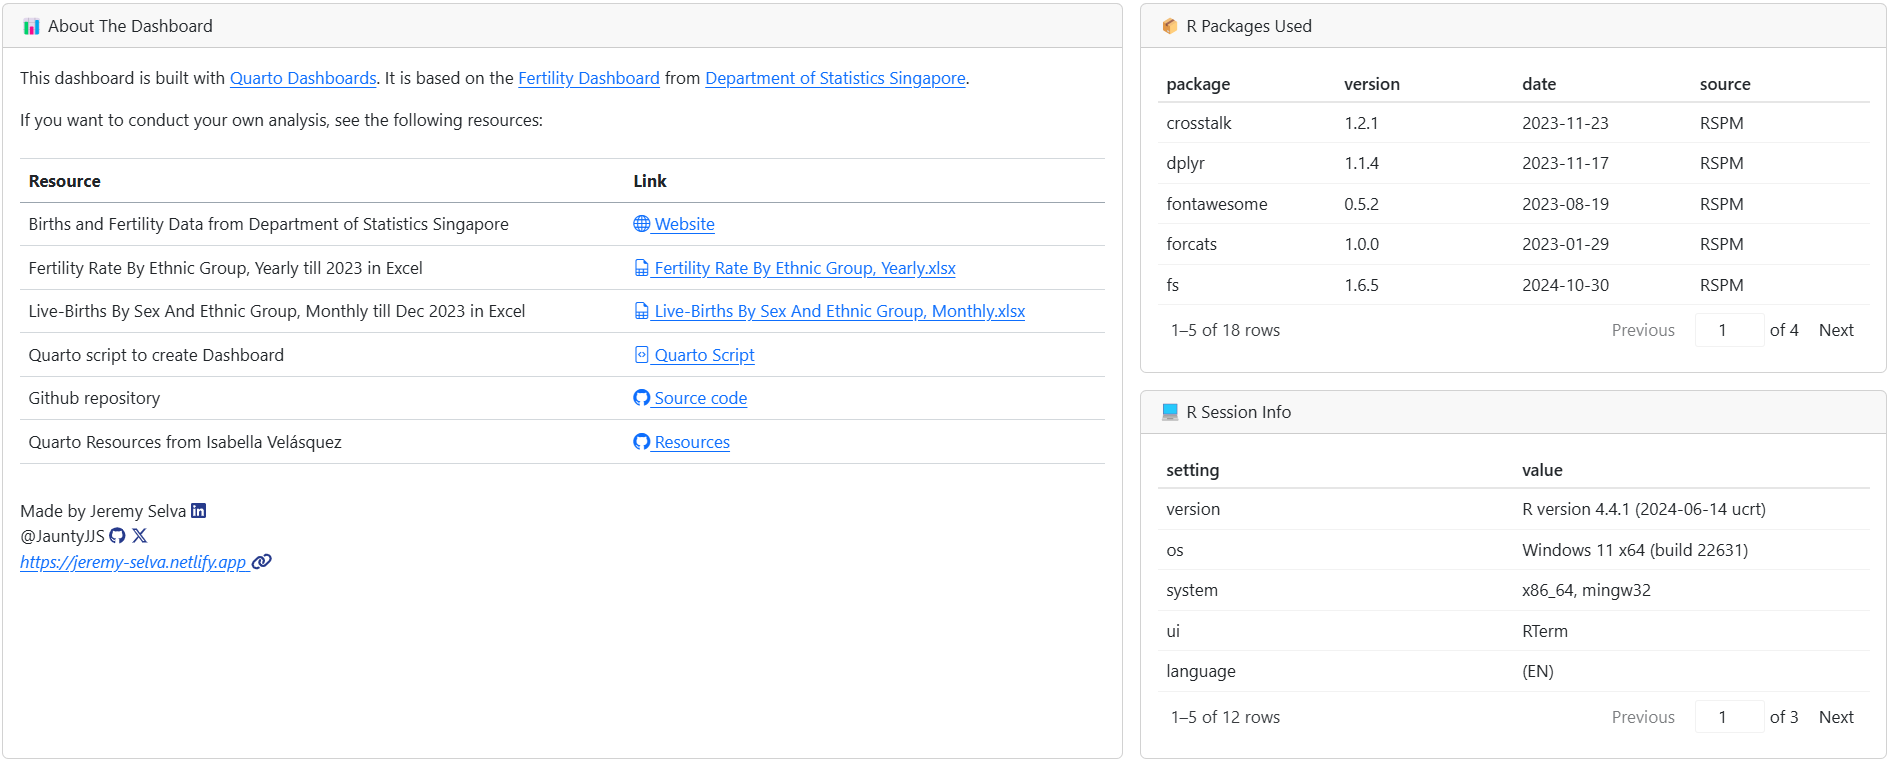
Task: Visit Department of Statistics Singapore link
Action: tap(835, 78)
